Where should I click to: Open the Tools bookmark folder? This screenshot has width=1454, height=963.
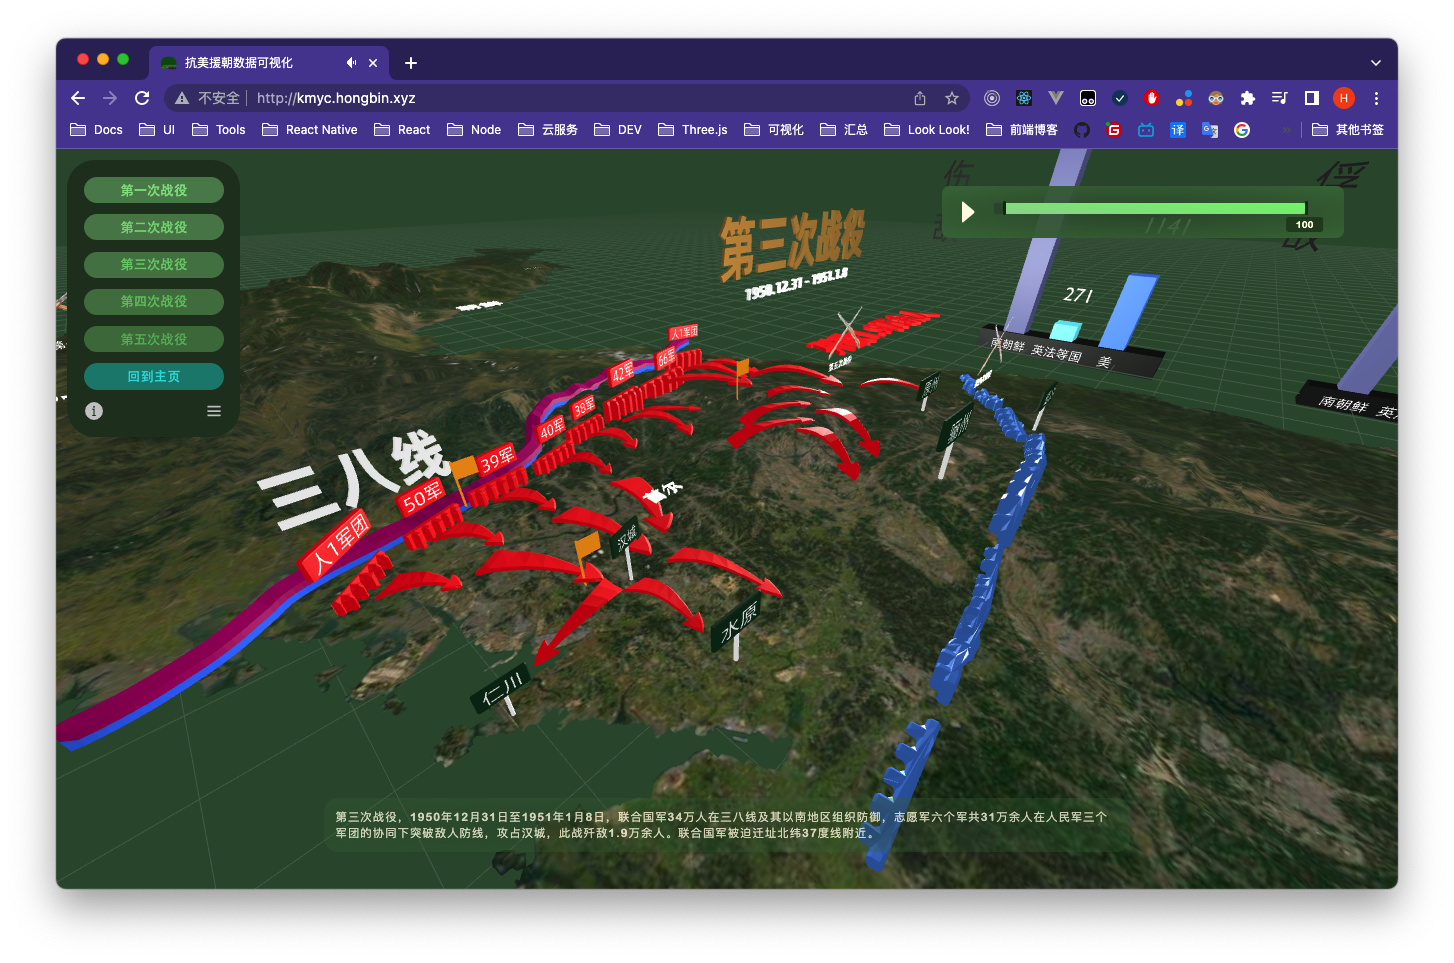218,130
